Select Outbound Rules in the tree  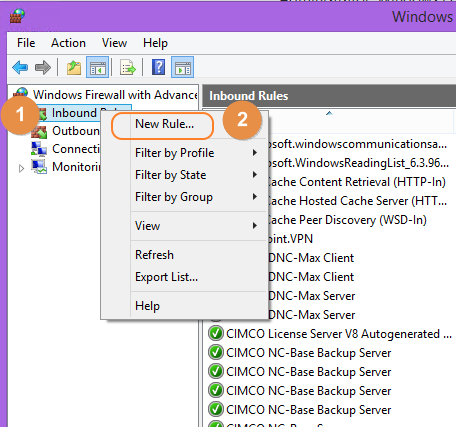75,131
